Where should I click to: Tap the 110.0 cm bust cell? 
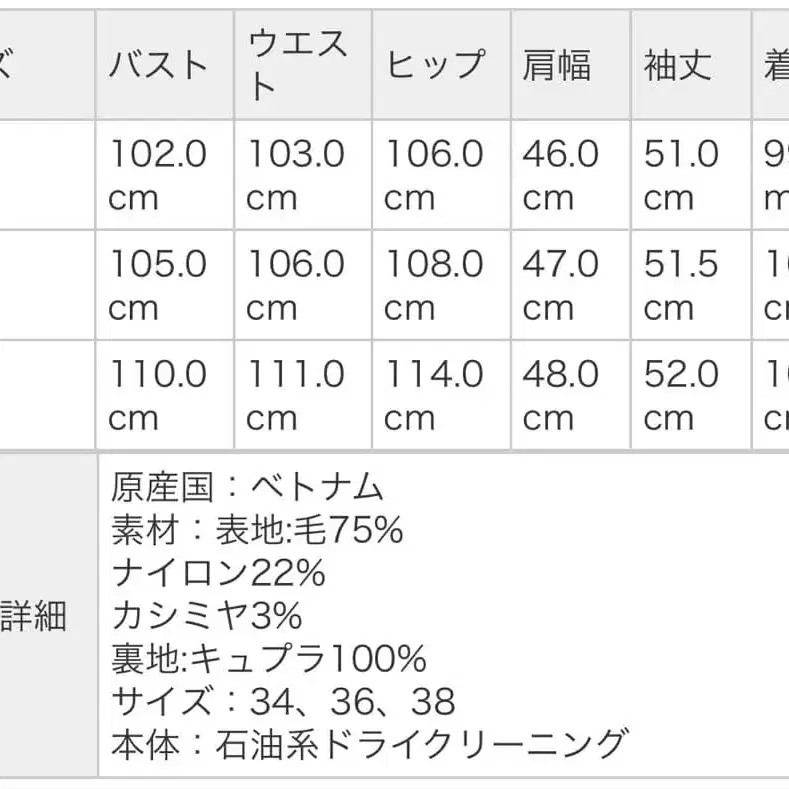(158, 396)
